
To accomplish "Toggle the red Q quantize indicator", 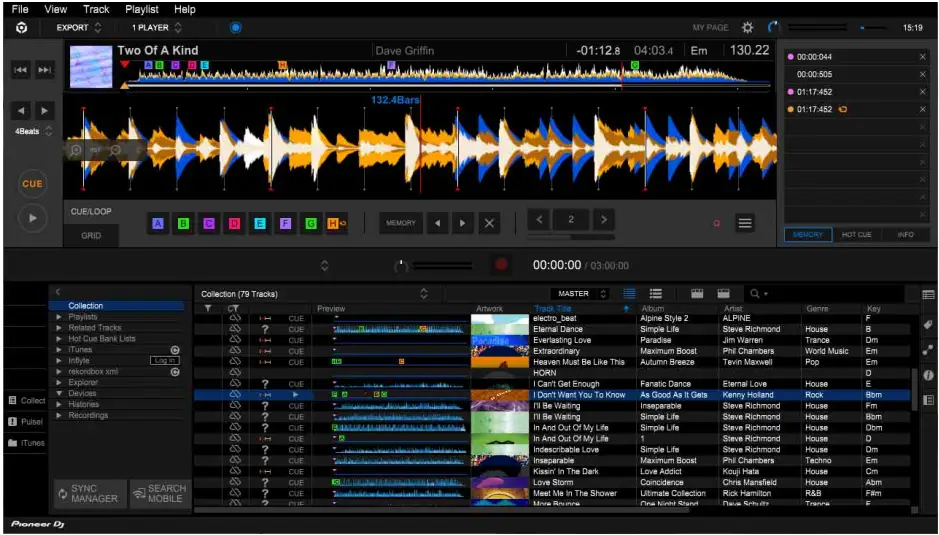I will pyautogui.click(x=716, y=223).
